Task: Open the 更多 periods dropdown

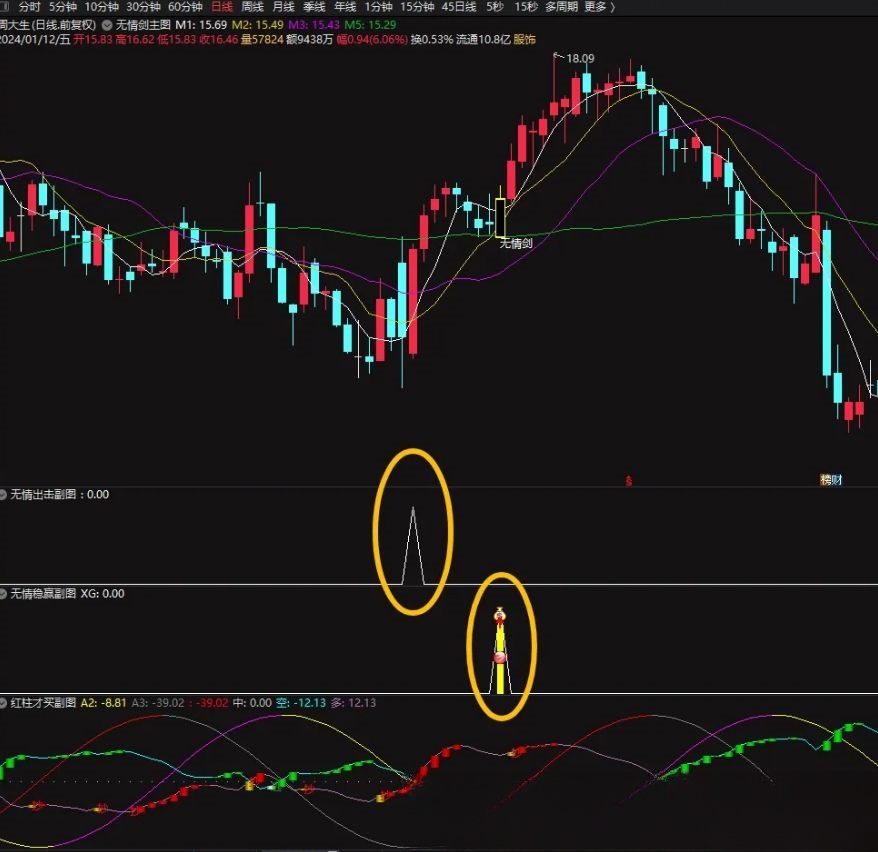Action: pyautogui.click(x=598, y=7)
